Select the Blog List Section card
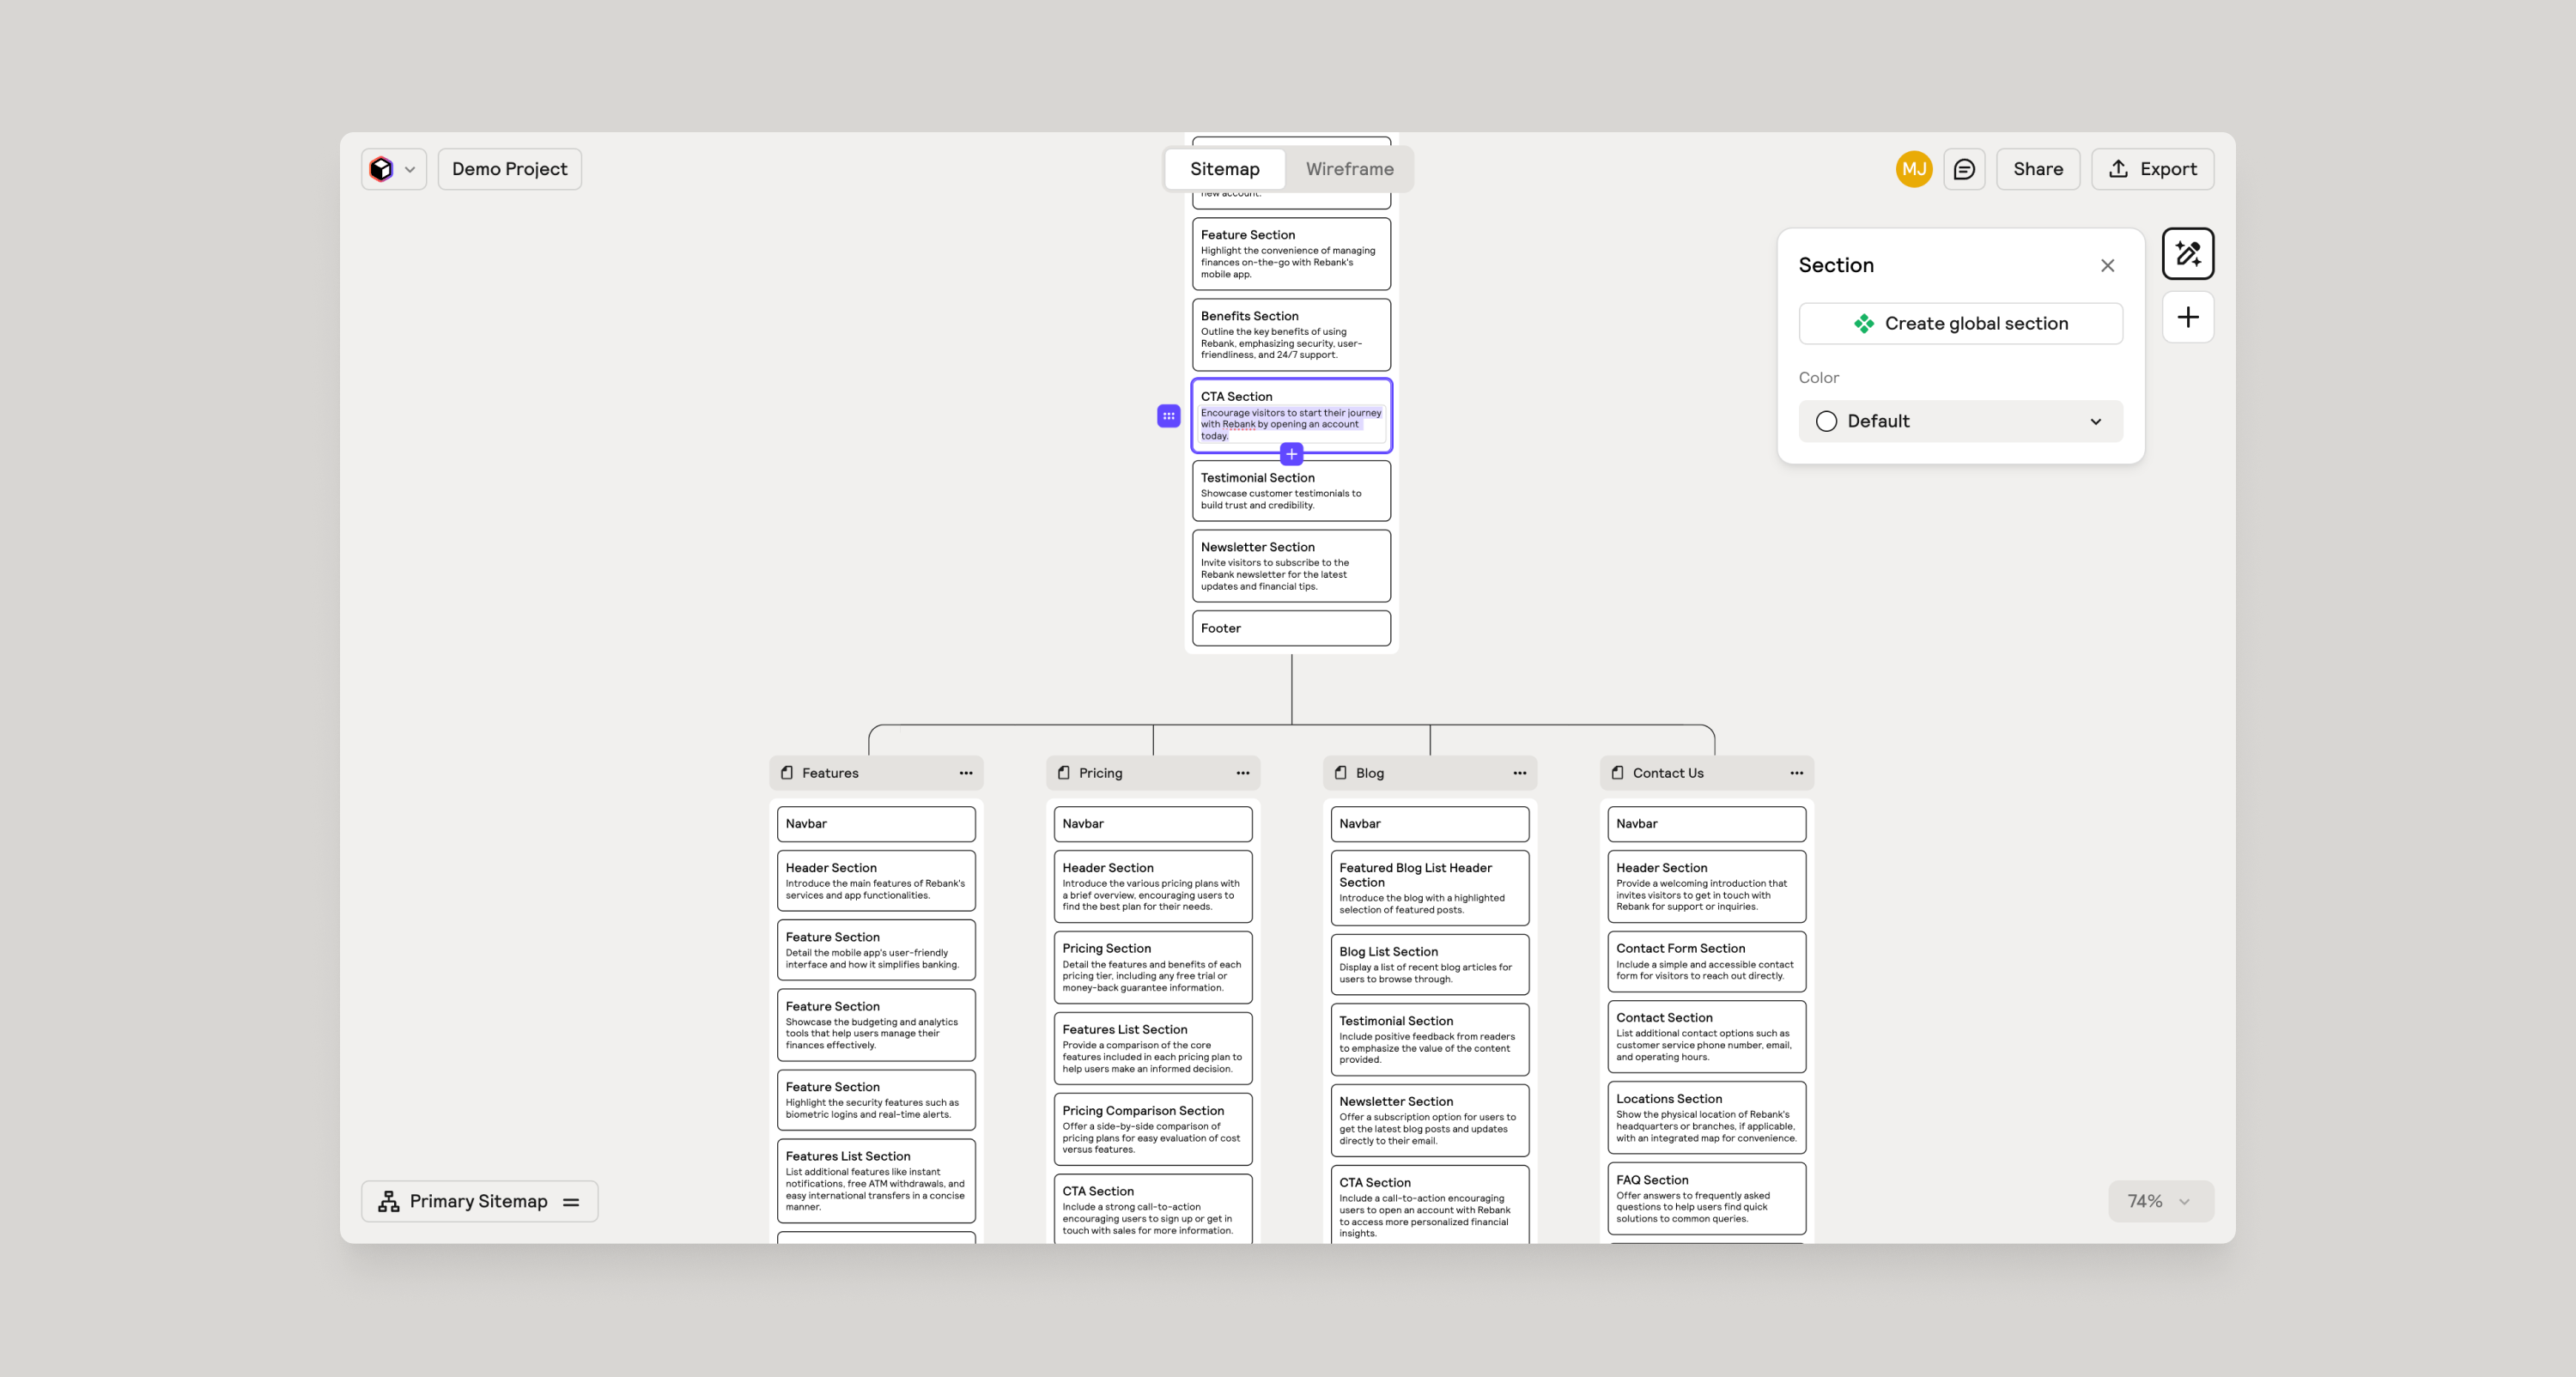The height and width of the screenshot is (1377, 2576). (1430, 965)
